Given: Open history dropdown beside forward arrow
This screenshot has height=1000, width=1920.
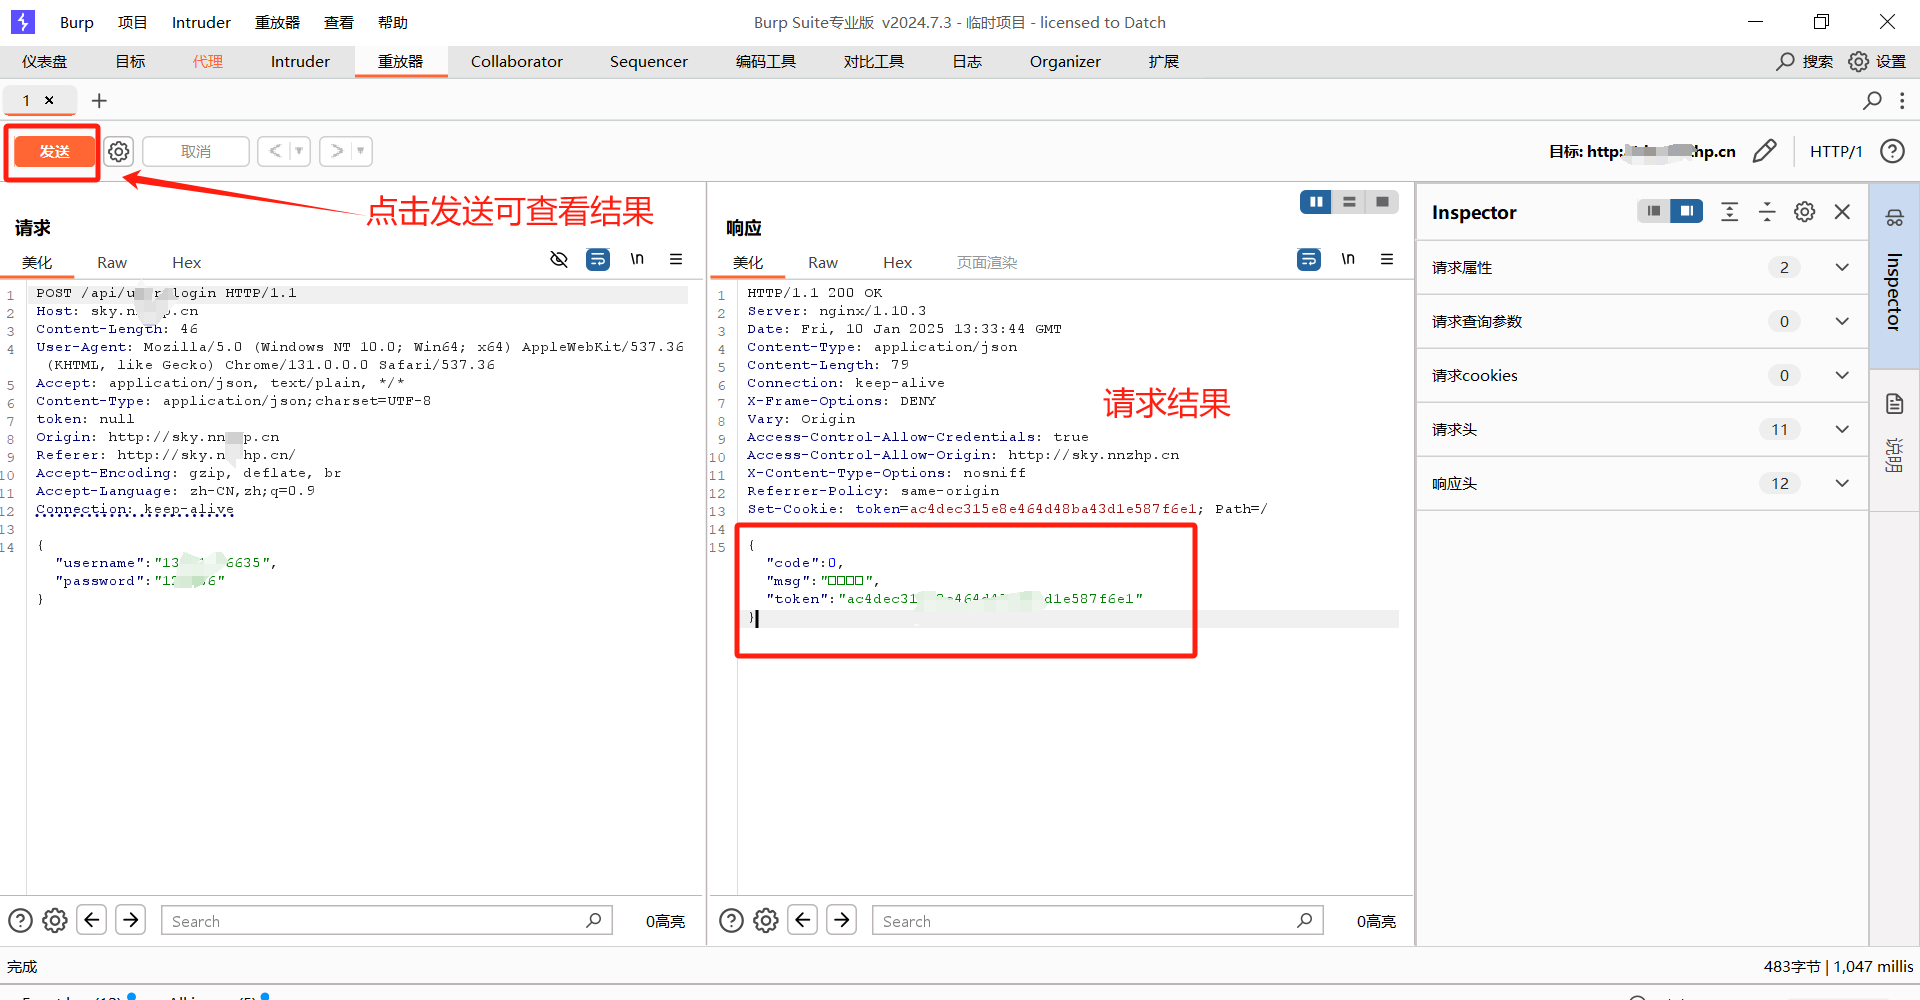Looking at the screenshot, I should coord(361,151).
